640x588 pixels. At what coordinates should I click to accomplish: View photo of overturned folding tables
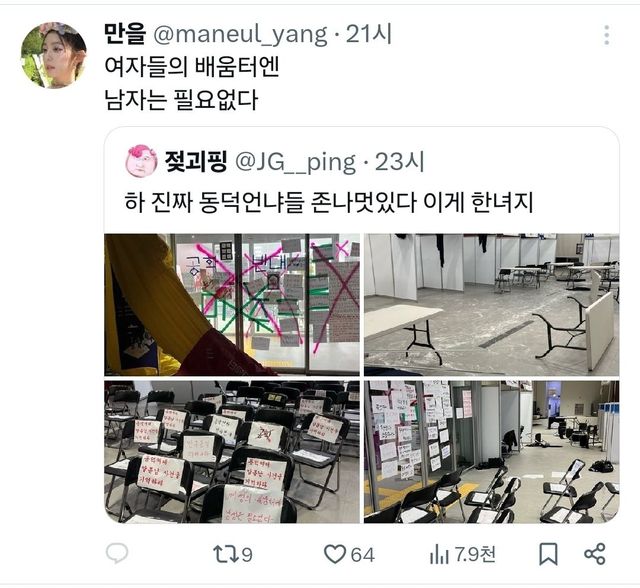click(492, 305)
